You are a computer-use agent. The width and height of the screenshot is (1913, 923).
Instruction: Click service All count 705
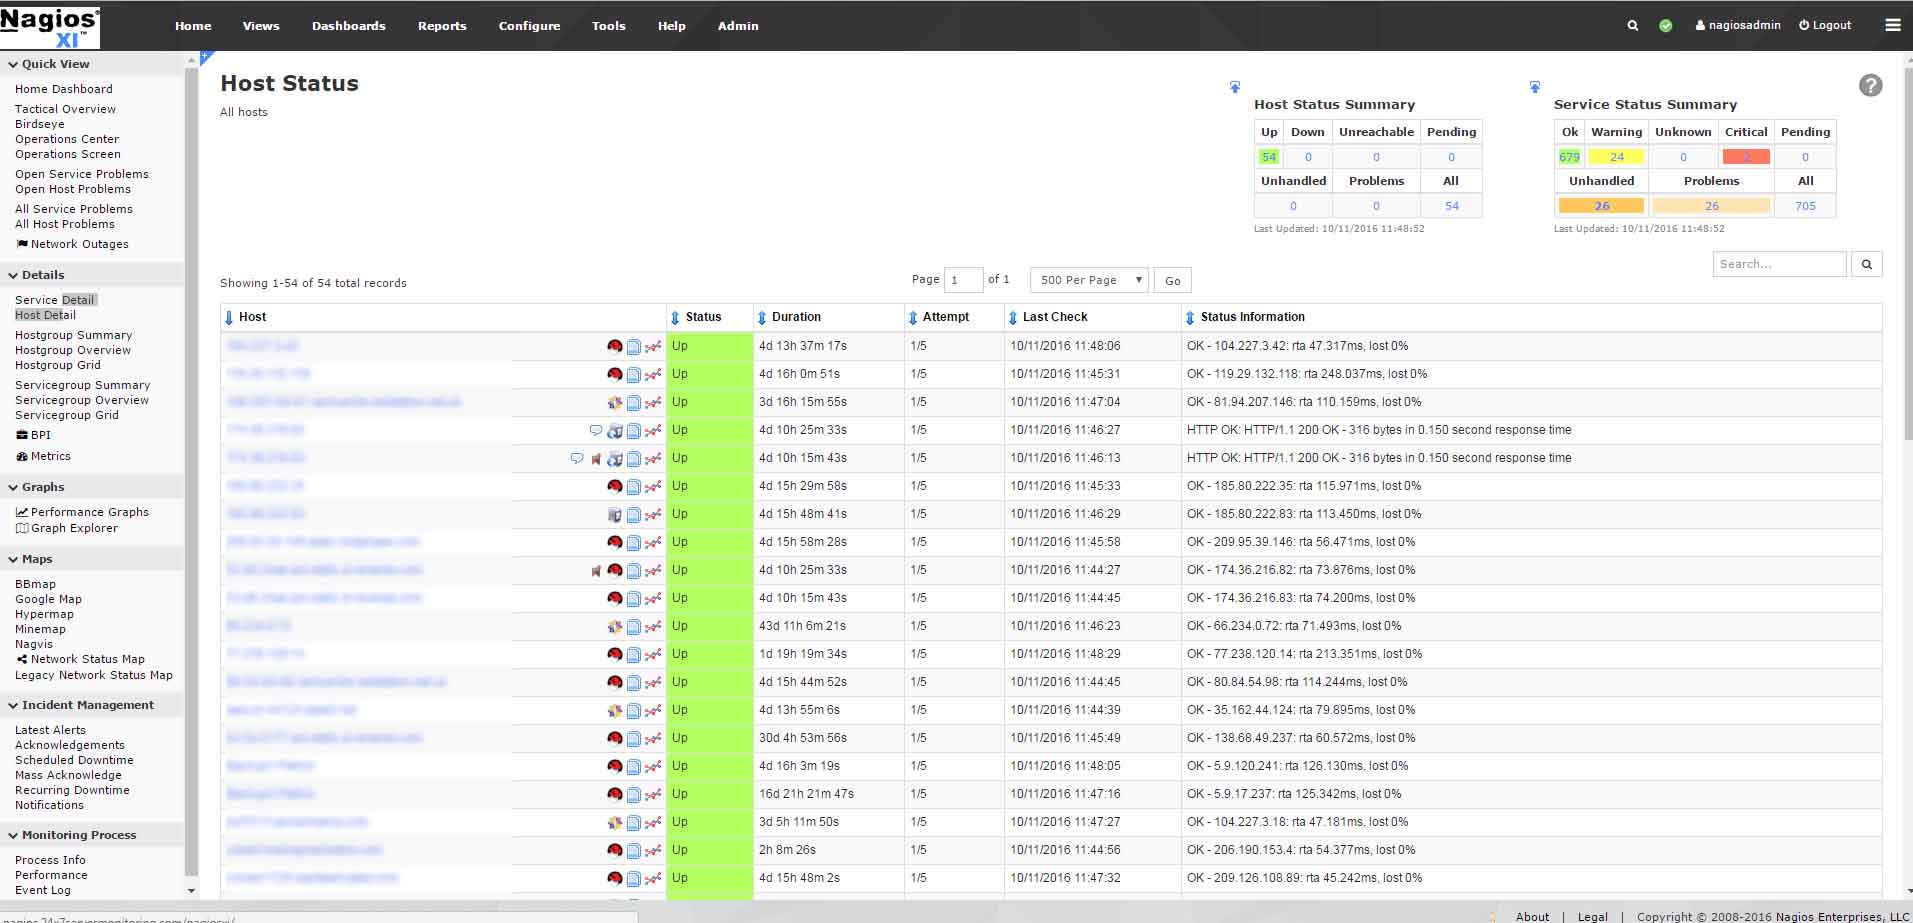tap(1805, 206)
